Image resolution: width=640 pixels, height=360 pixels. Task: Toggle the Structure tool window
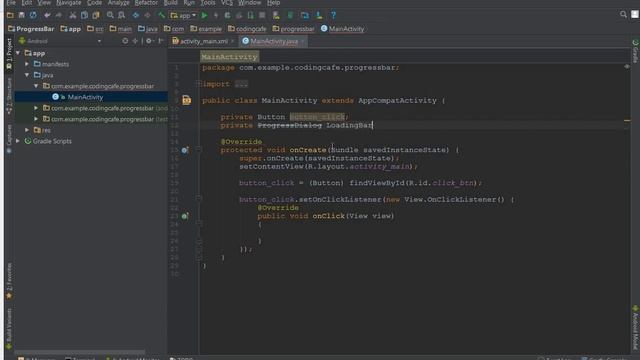pos(9,96)
